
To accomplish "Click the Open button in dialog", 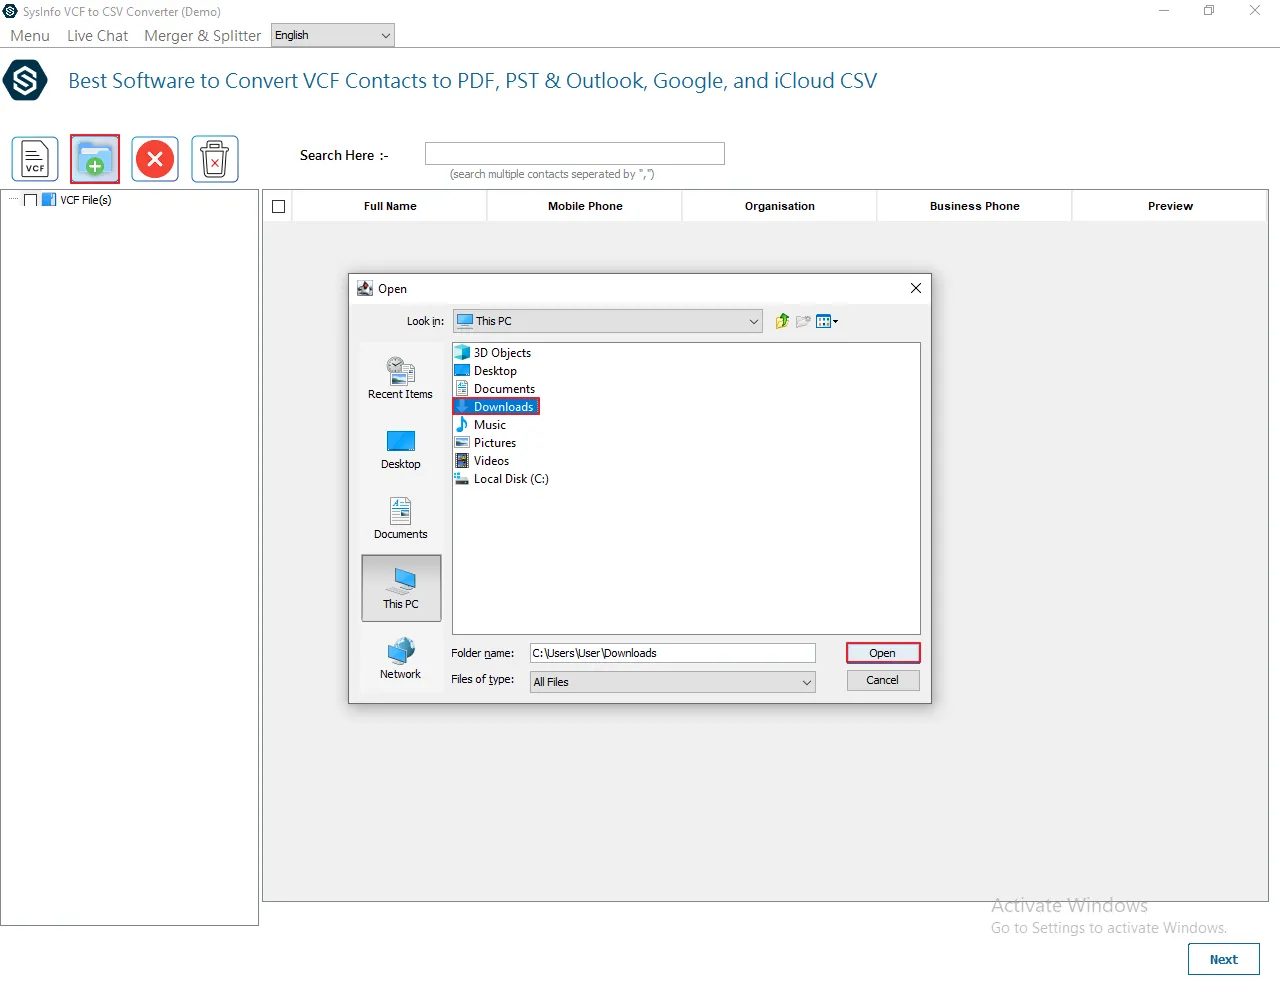I will click(882, 653).
